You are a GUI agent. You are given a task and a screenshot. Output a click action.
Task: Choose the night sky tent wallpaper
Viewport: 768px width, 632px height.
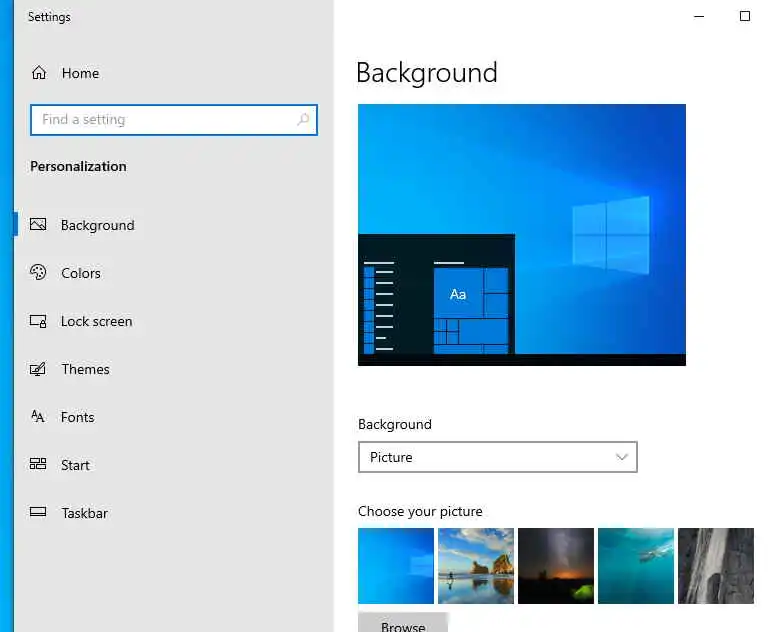pyautogui.click(x=556, y=566)
